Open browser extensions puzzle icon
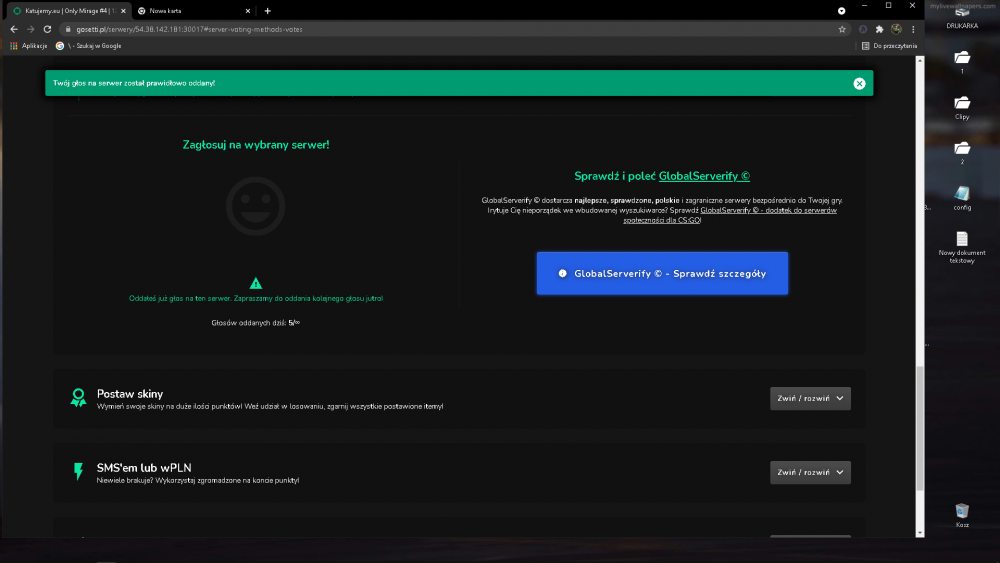 (879, 29)
